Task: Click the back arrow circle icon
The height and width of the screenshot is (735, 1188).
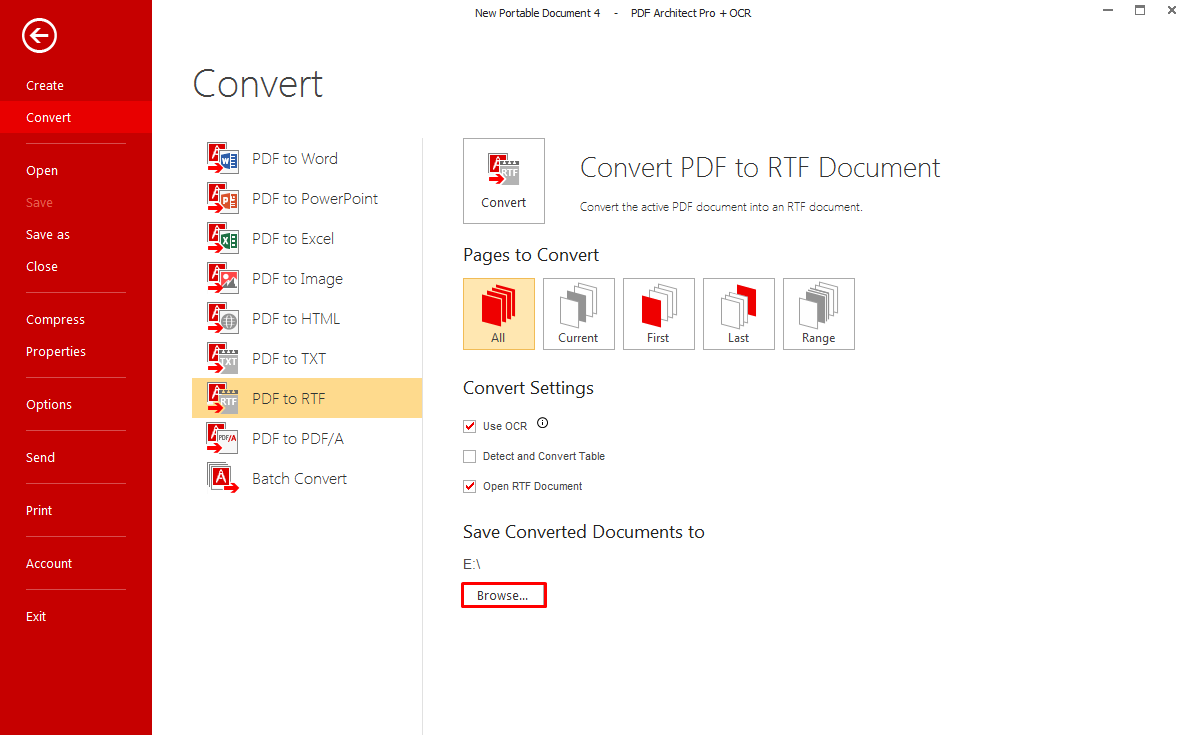Action: tap(39, 36)
